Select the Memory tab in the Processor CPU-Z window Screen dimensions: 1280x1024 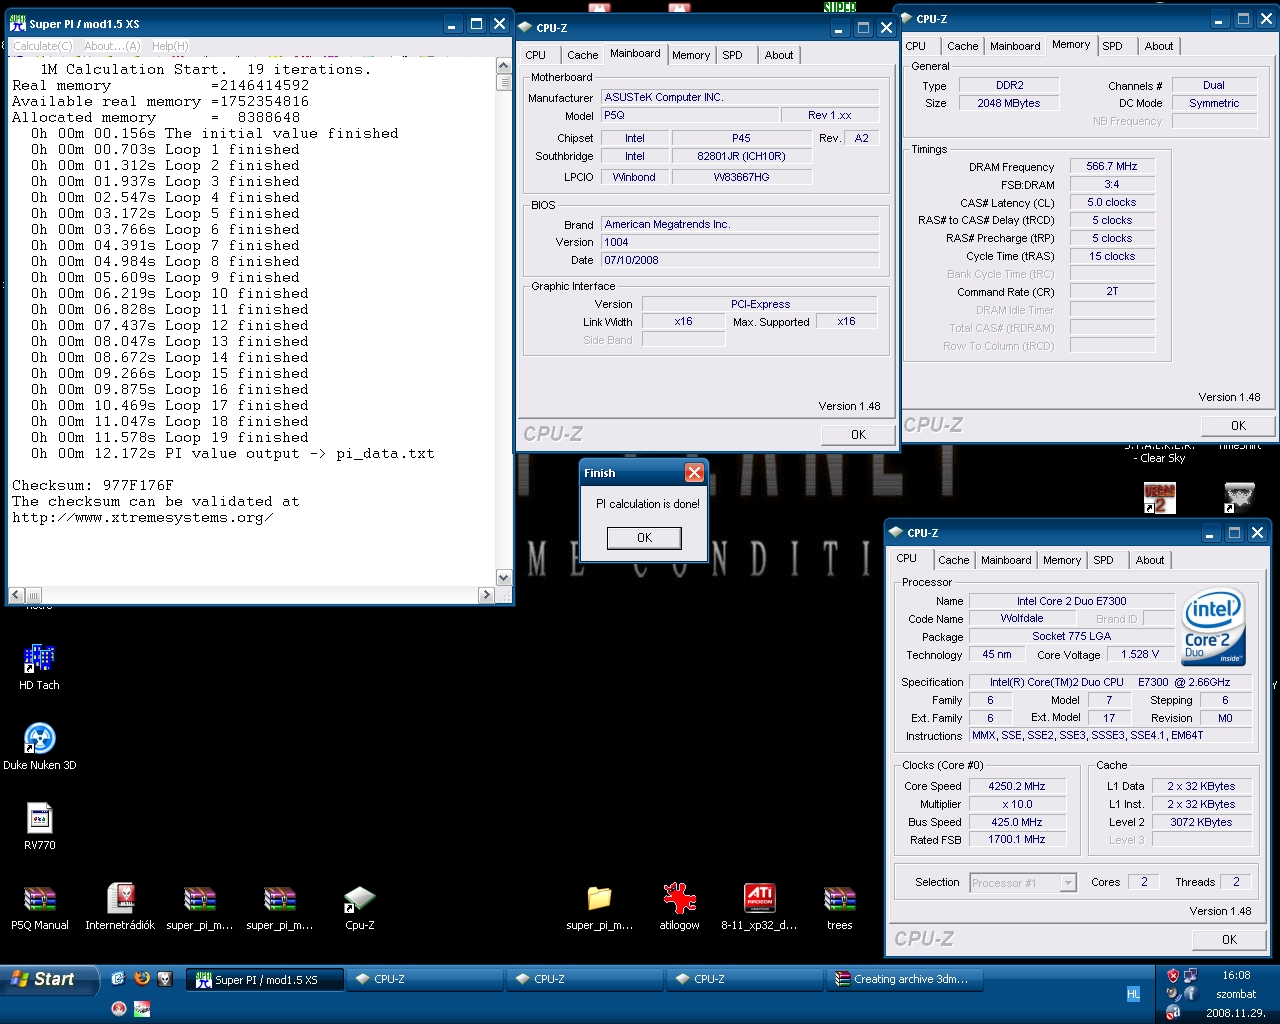pos(1061,560)
